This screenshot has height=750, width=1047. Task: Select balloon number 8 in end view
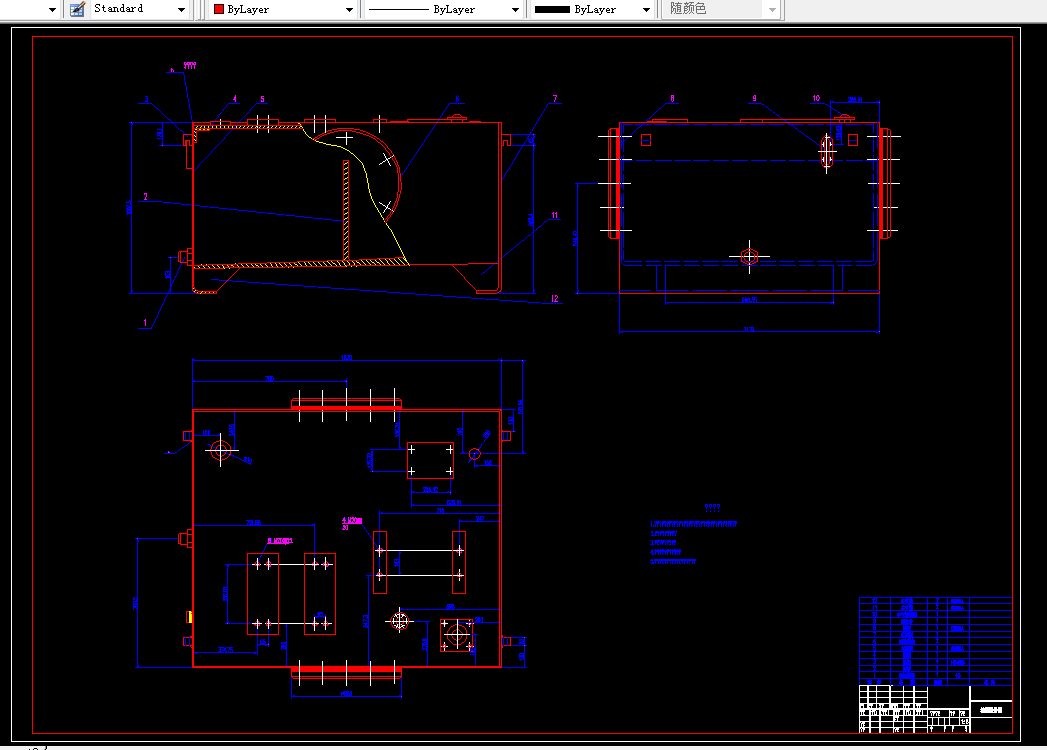click(x=672, y=98)
